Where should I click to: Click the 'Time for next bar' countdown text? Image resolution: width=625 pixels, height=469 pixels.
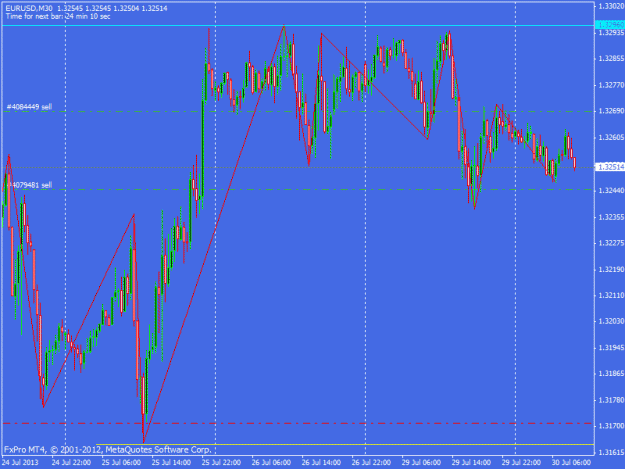click(x=58, y=16)
